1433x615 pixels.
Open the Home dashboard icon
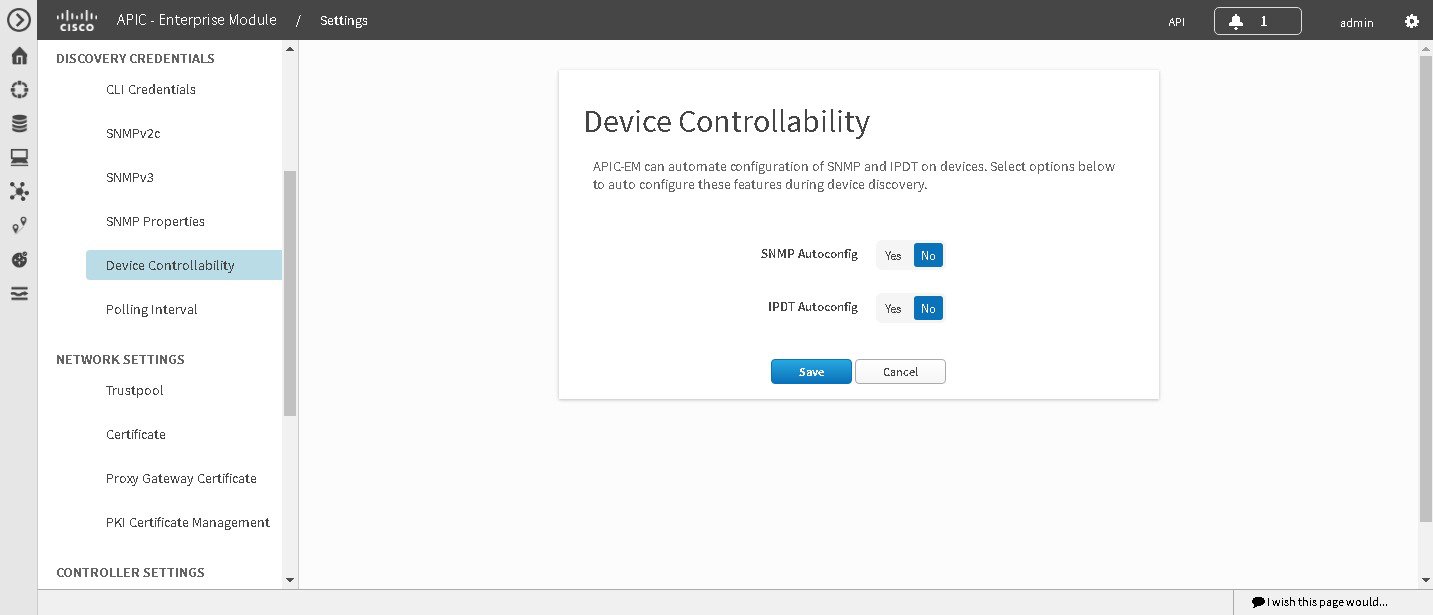(x=18, y=55)
